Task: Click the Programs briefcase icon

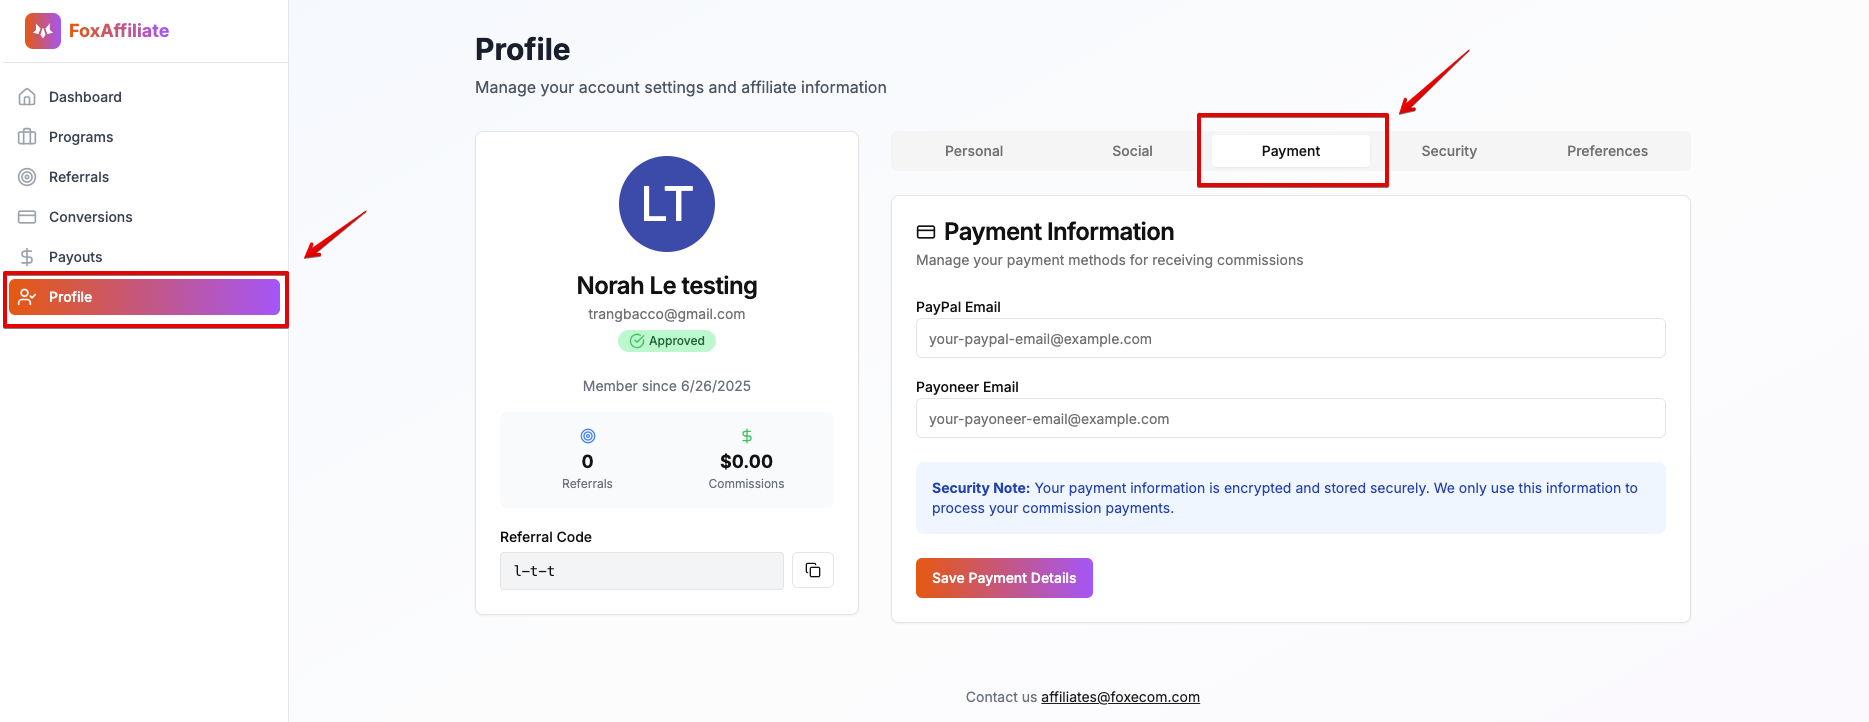Action: tap(27, 137)
